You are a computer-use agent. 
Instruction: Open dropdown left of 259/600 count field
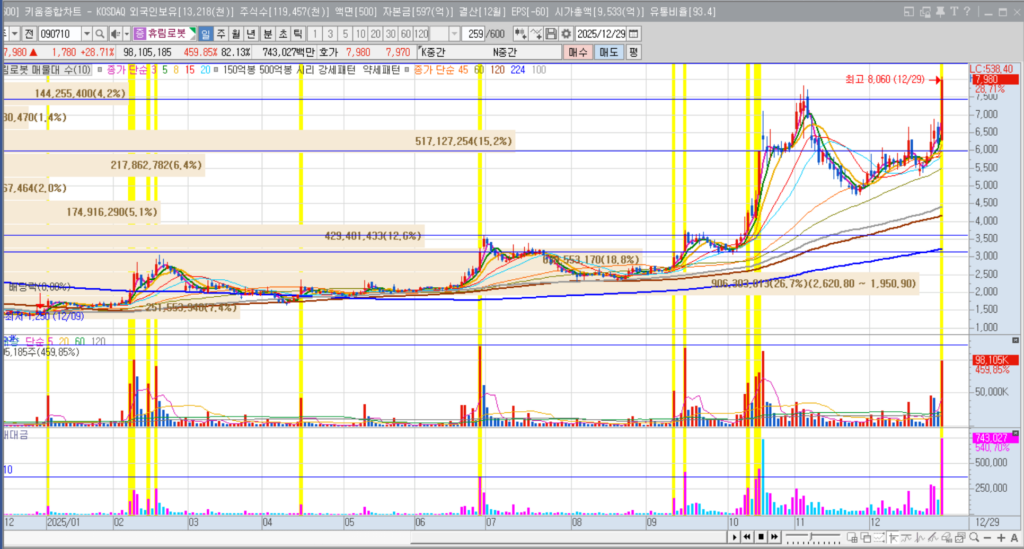coord(454,32)
